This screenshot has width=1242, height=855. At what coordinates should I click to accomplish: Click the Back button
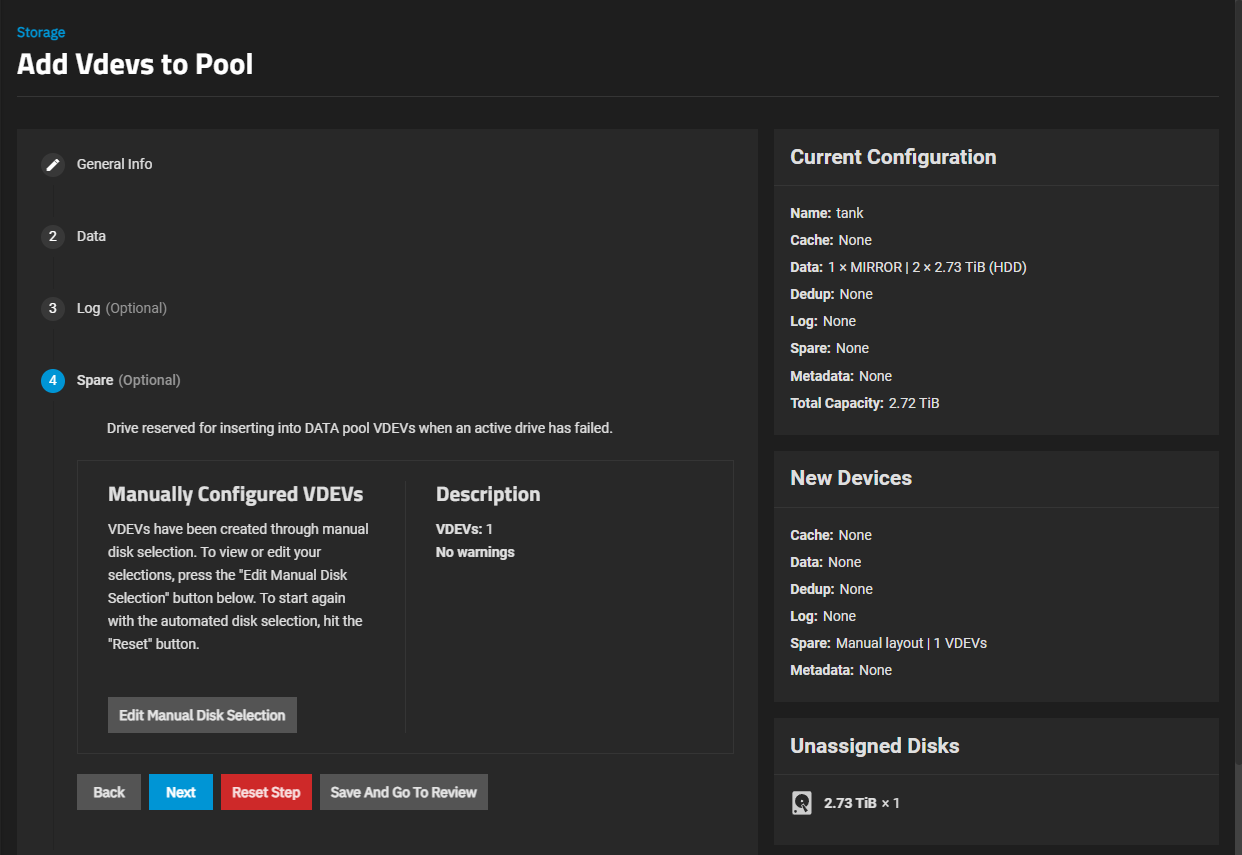click(109, 792)
